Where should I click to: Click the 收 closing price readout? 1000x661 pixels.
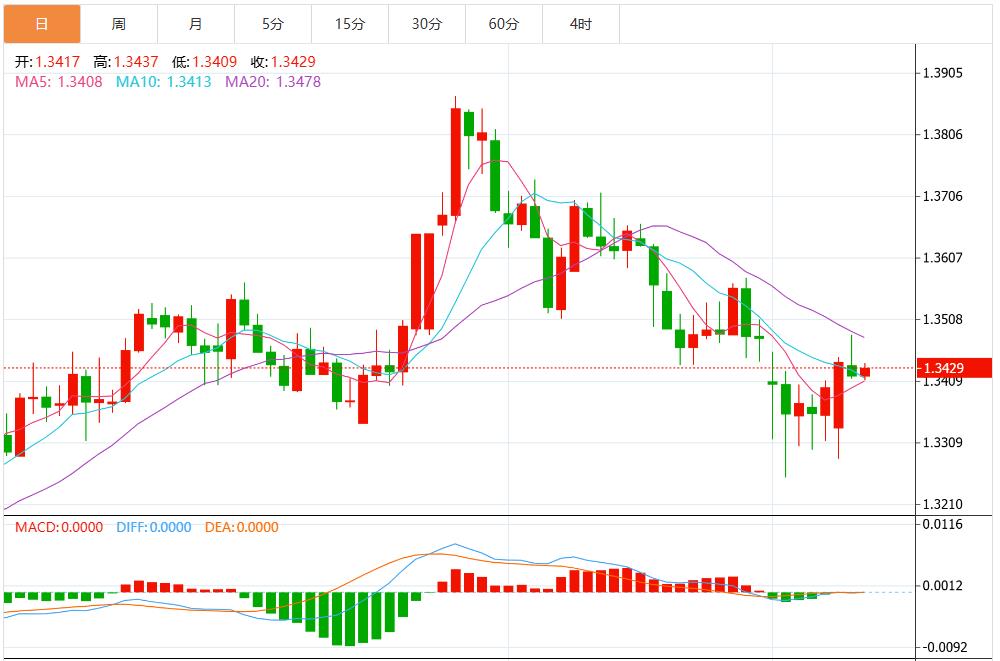point(283,62)
